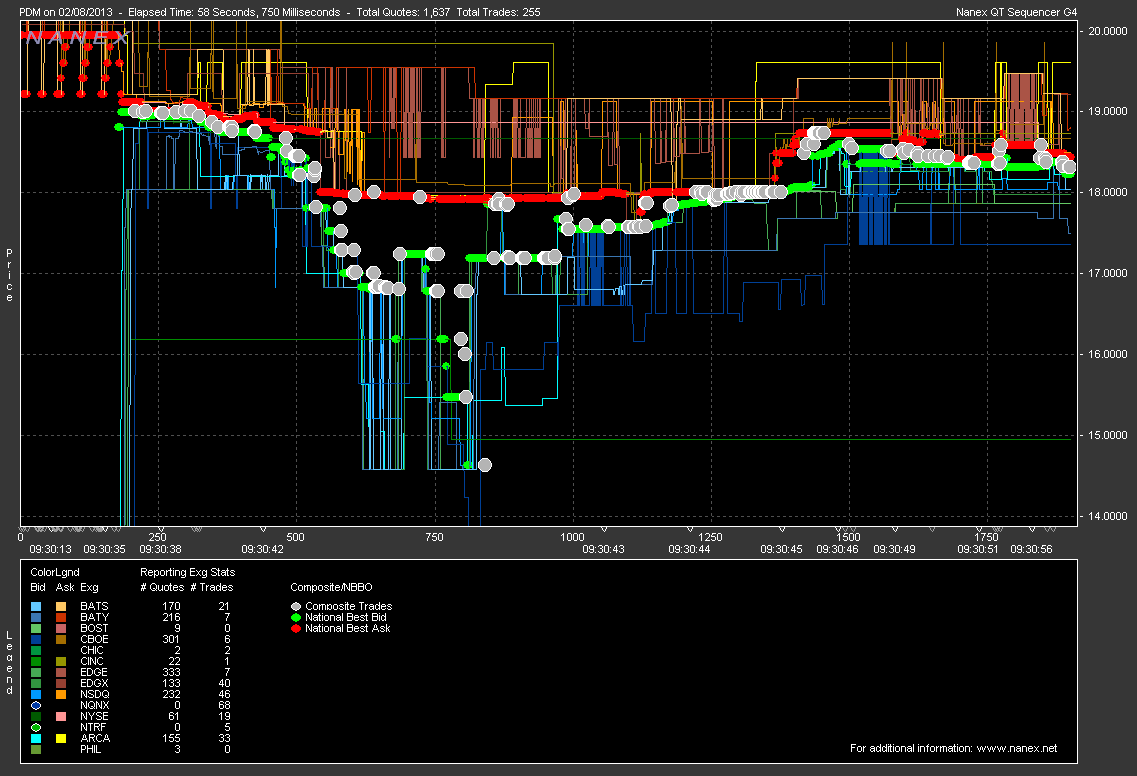Click the NQNX exchange label
Viewport: 1137px width, 776px height.
tap(95, 705)
